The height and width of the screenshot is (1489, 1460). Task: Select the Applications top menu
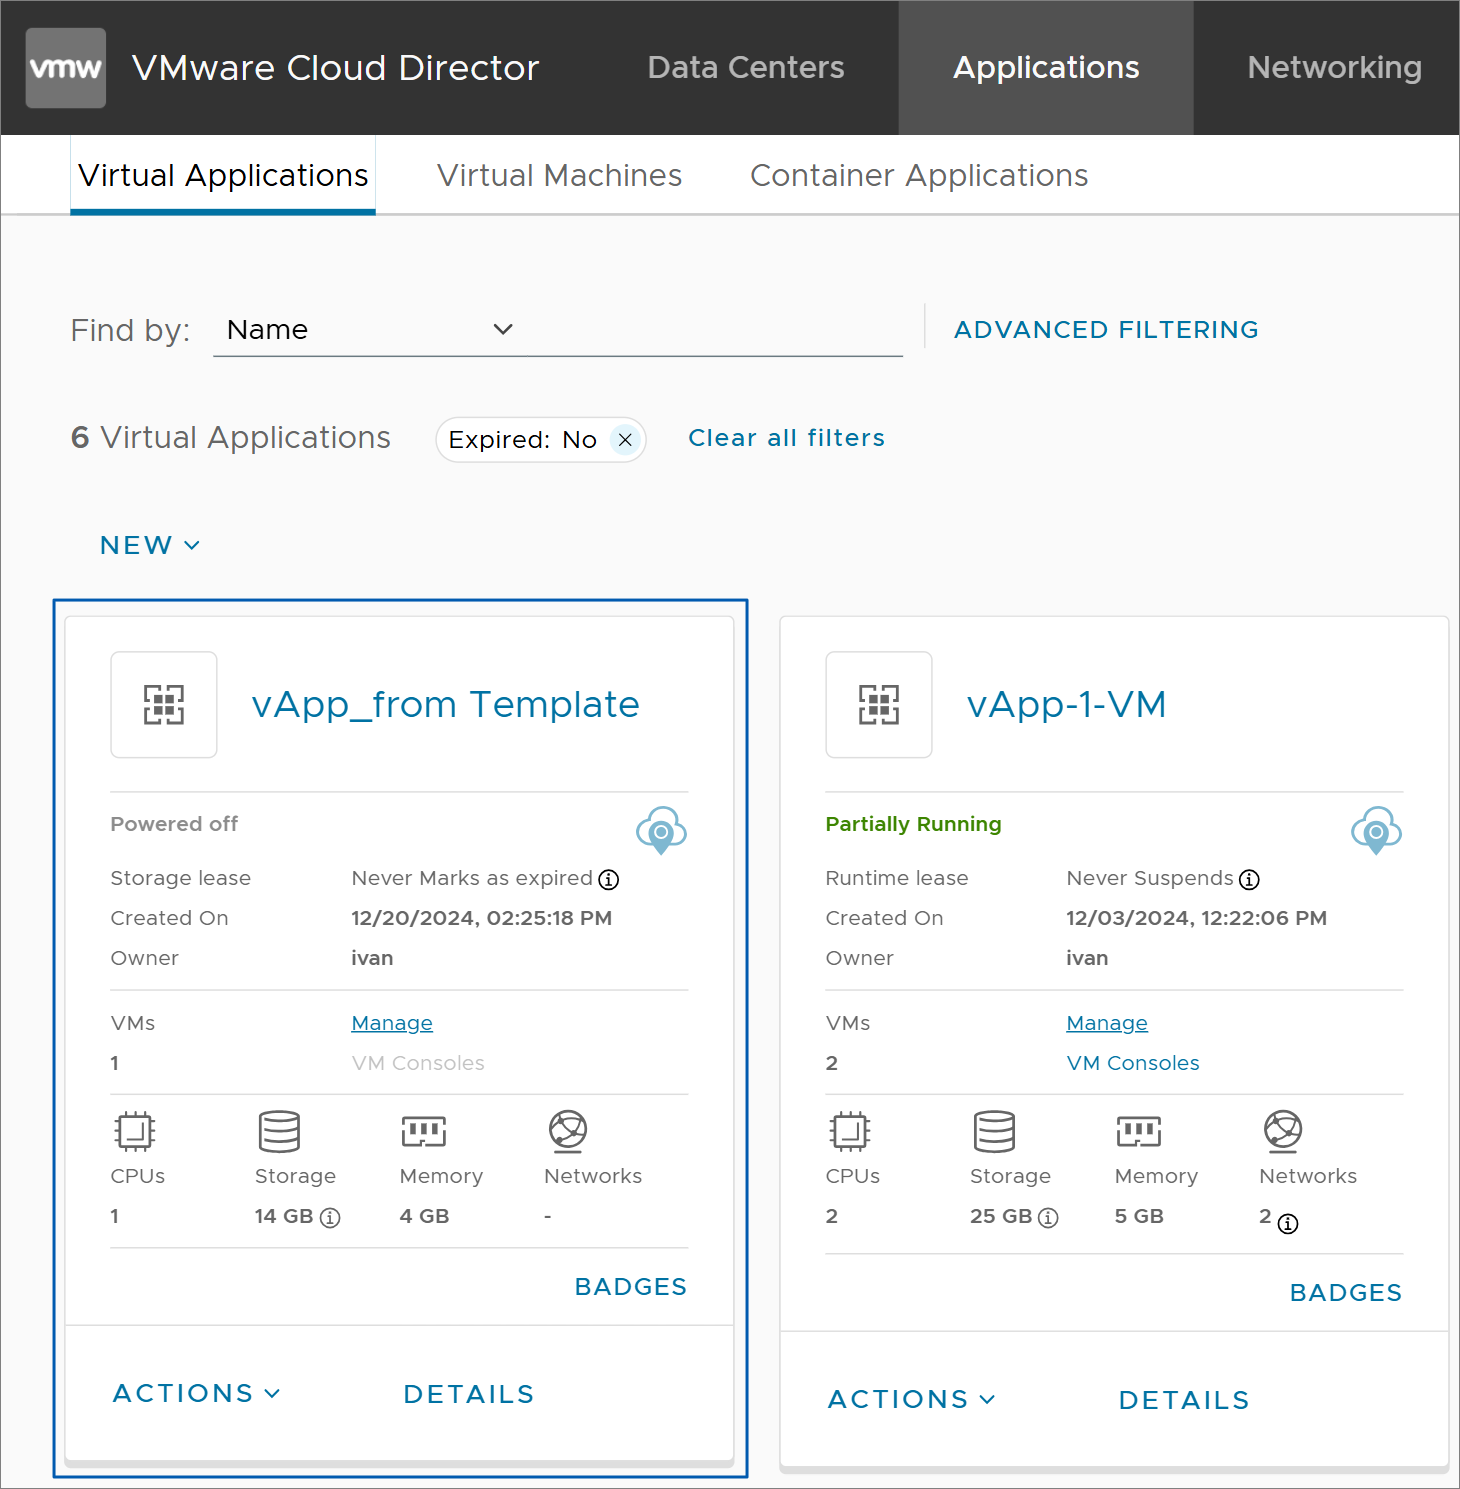[1046, 68]
